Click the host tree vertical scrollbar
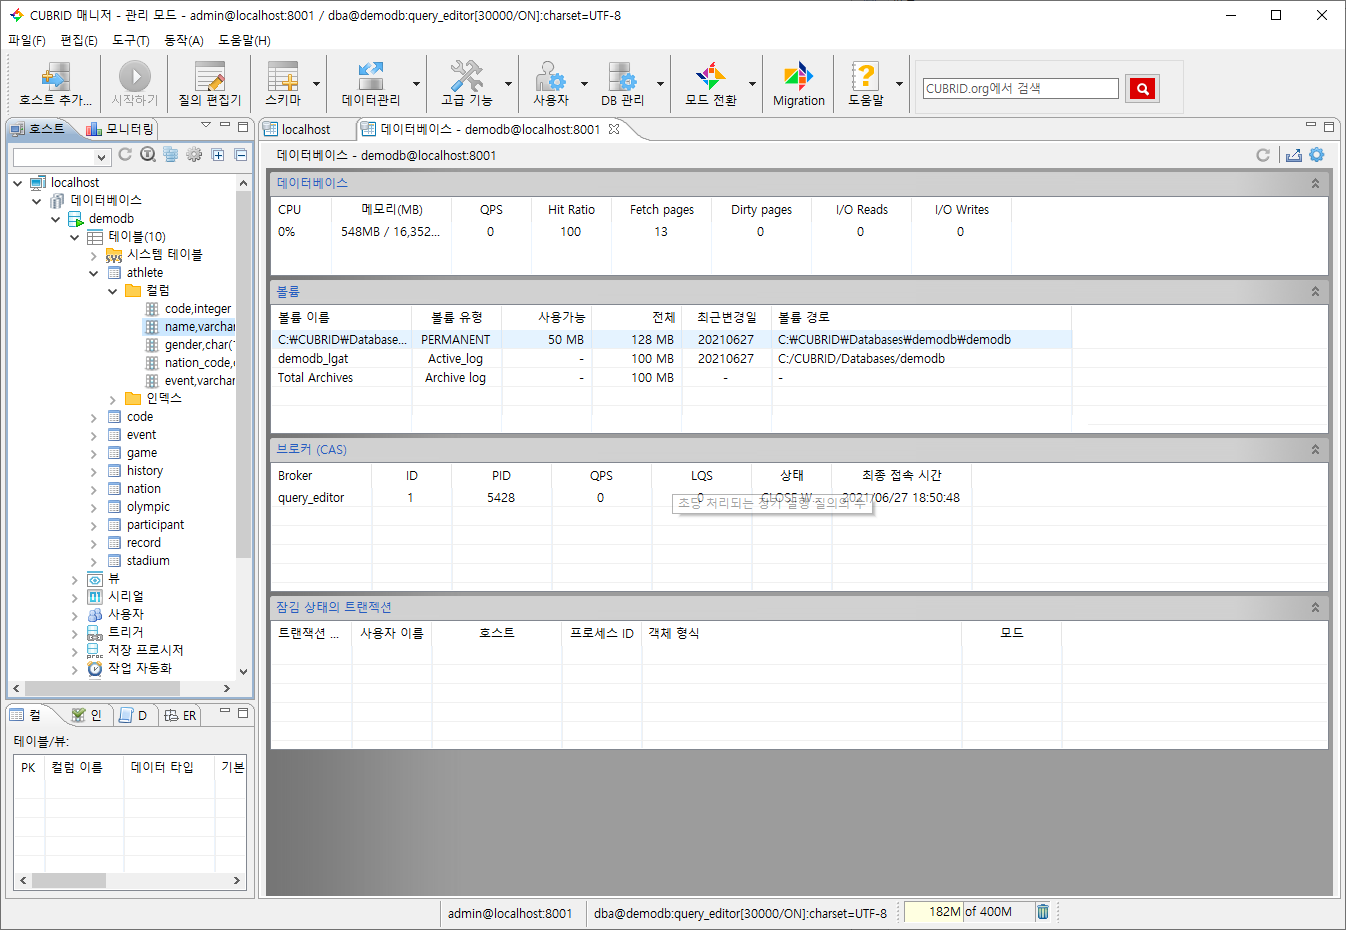The width and height of the screenshot is (1346, 930). (x=243, y=373)
